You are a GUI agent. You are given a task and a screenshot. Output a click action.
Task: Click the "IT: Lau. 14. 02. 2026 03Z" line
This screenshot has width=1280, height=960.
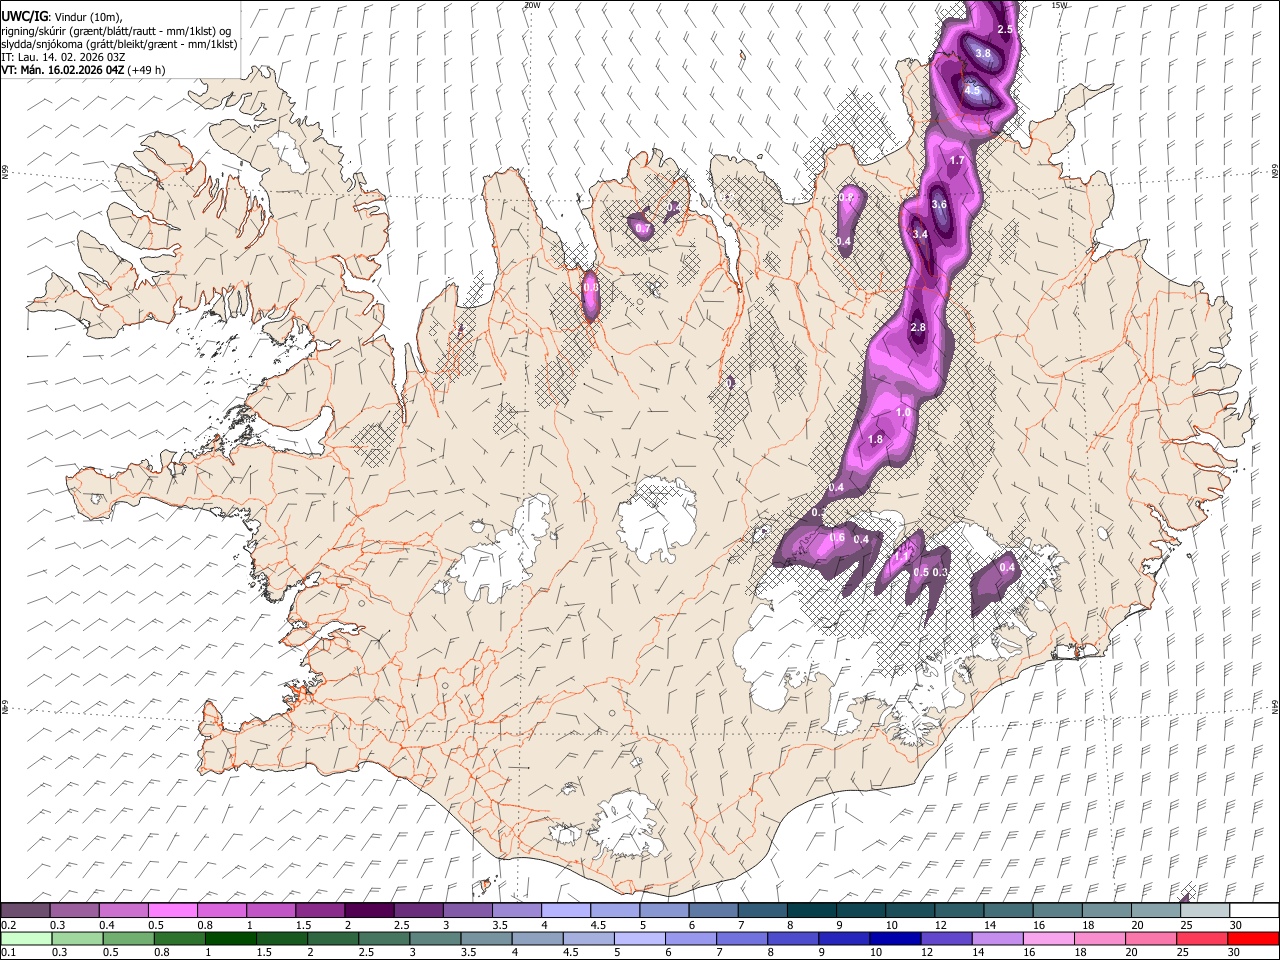coord(63,57)
